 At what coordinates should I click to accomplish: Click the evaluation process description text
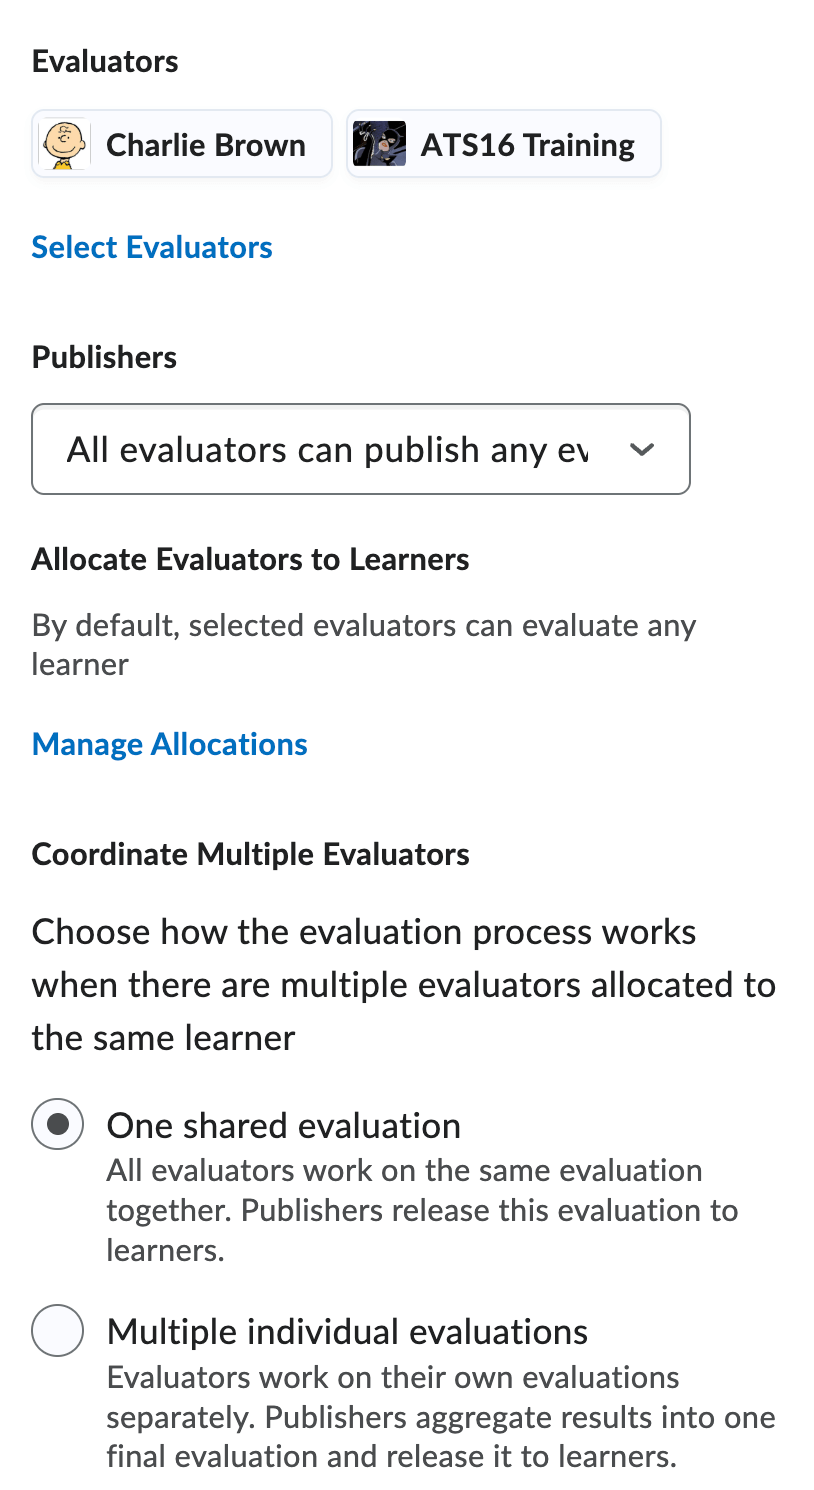point(403,984)
